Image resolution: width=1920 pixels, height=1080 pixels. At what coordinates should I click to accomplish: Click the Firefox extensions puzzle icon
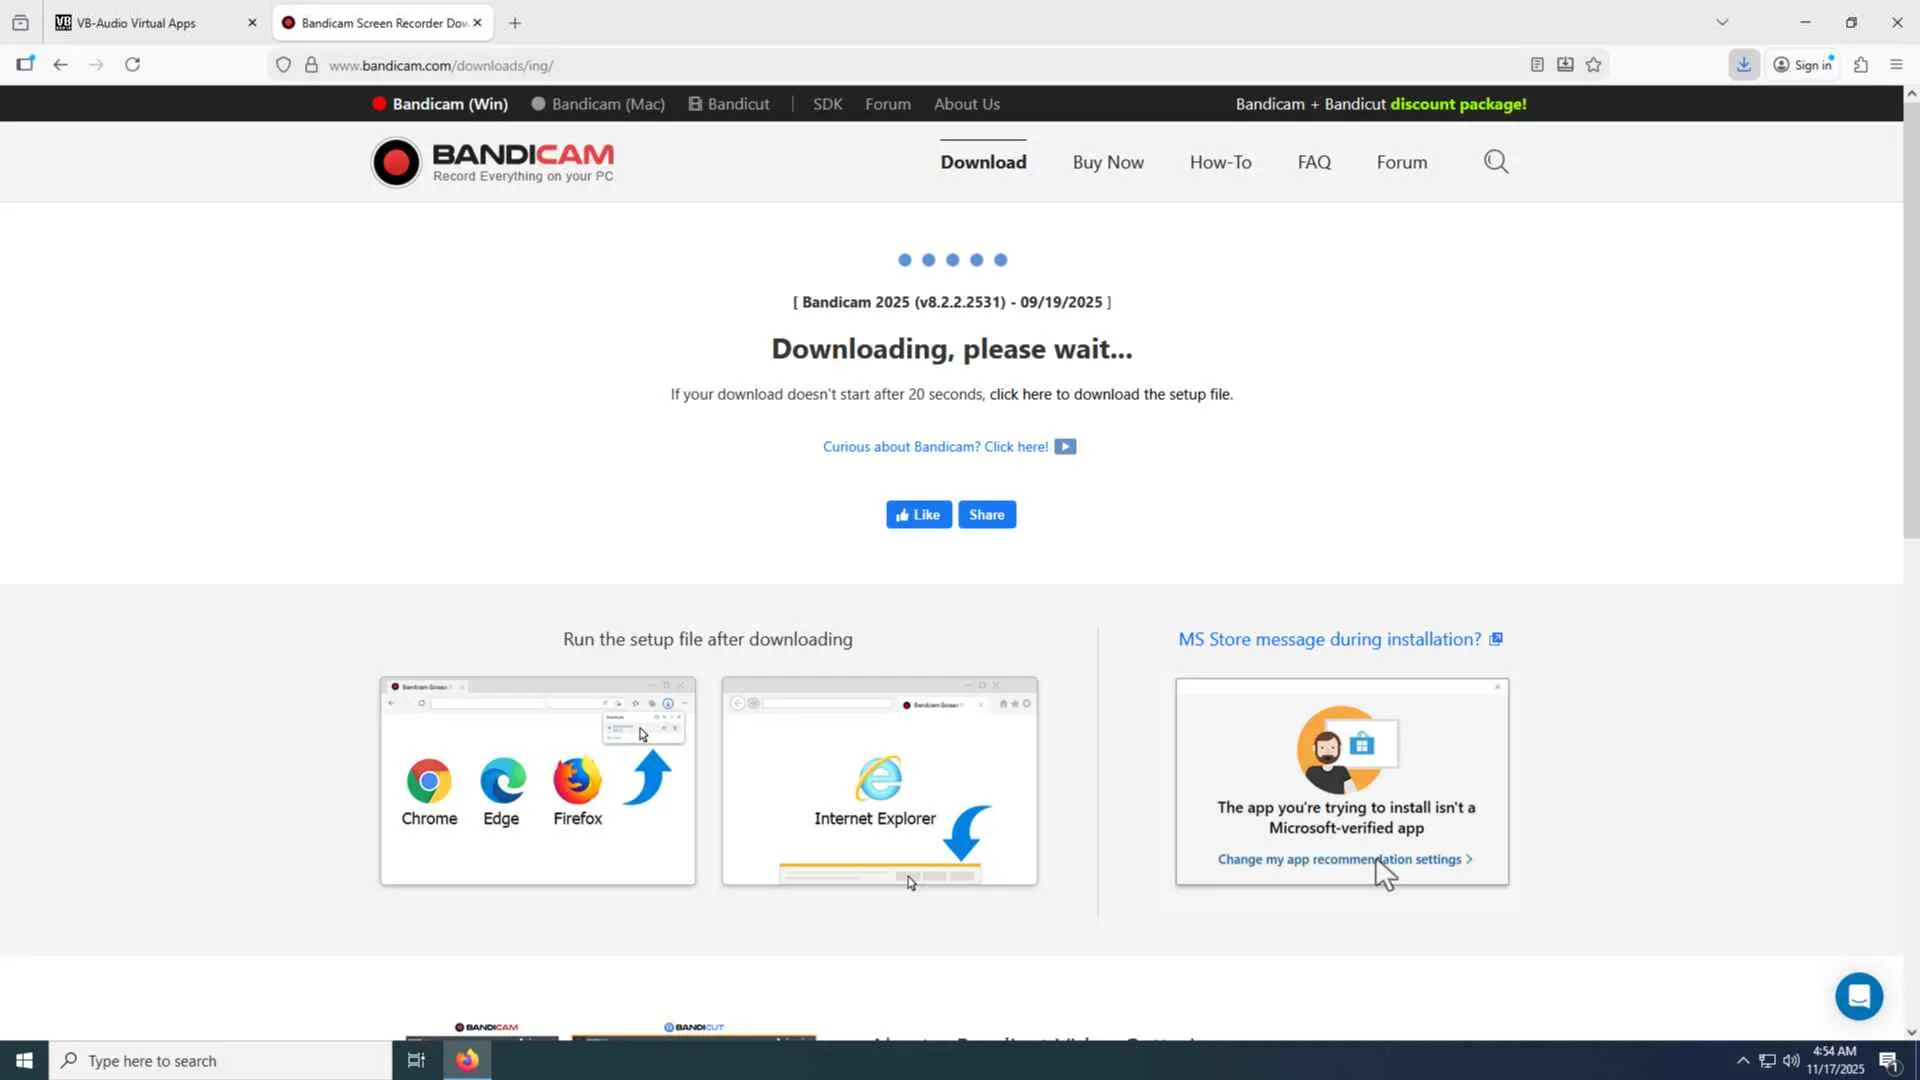click(1860, 65)
